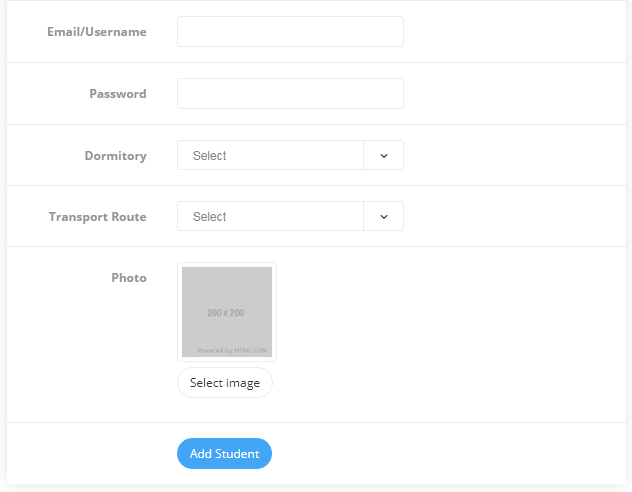Click the Transport Route label
The image size is (632, 492).
(x=98, y=217)
